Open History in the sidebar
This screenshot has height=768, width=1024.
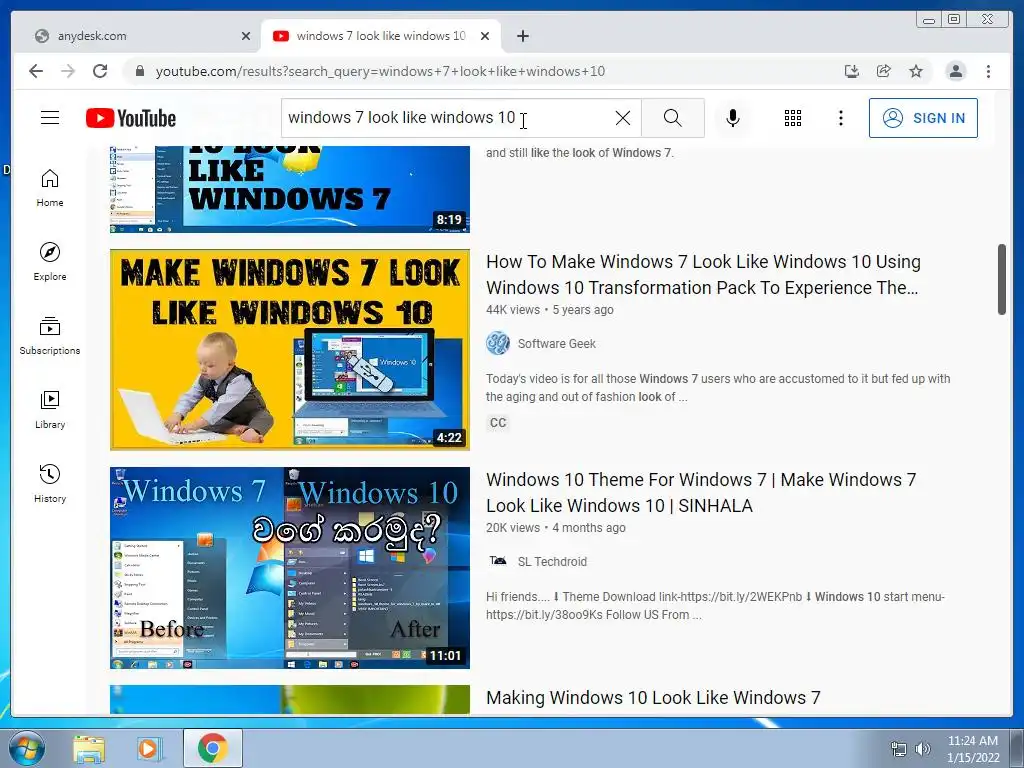pyautogui.click(x=50, y=483)
